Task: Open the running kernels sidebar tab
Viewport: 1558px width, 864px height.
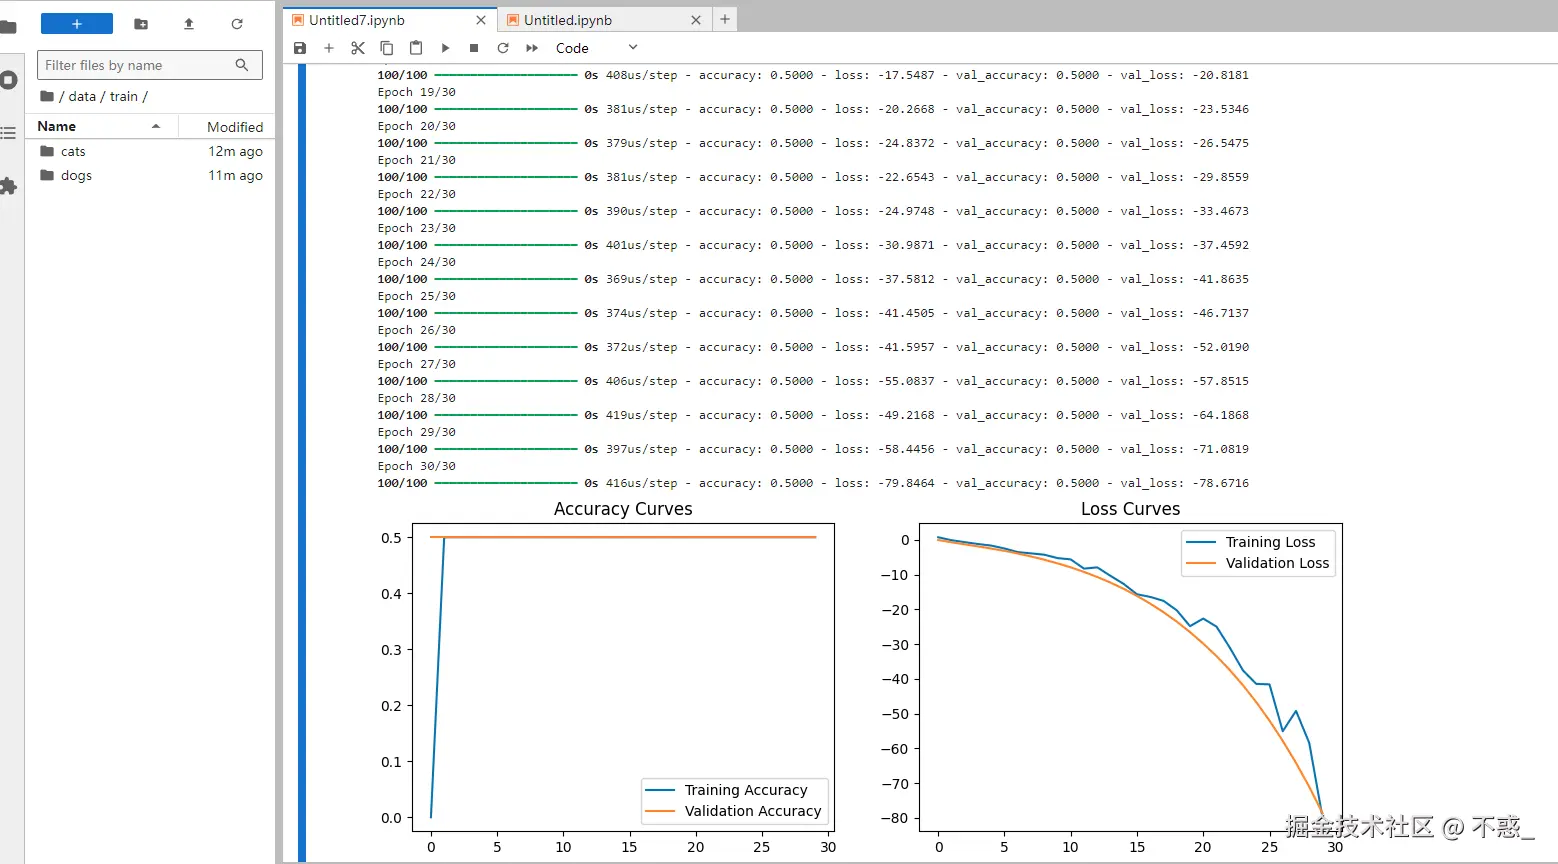Action: pyautogui.click(x=9, y=80)
